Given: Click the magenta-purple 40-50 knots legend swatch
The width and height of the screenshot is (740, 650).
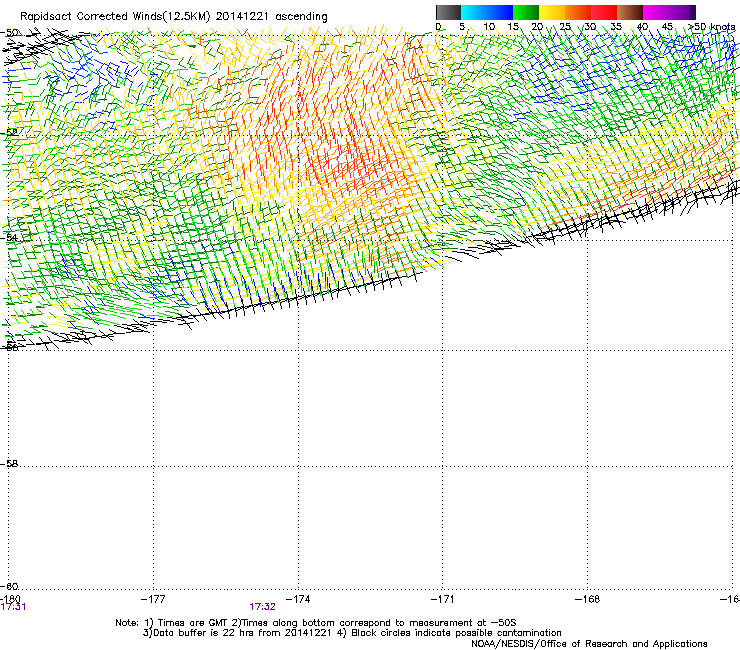Looking at the screenshot, I should click(669, 12).
